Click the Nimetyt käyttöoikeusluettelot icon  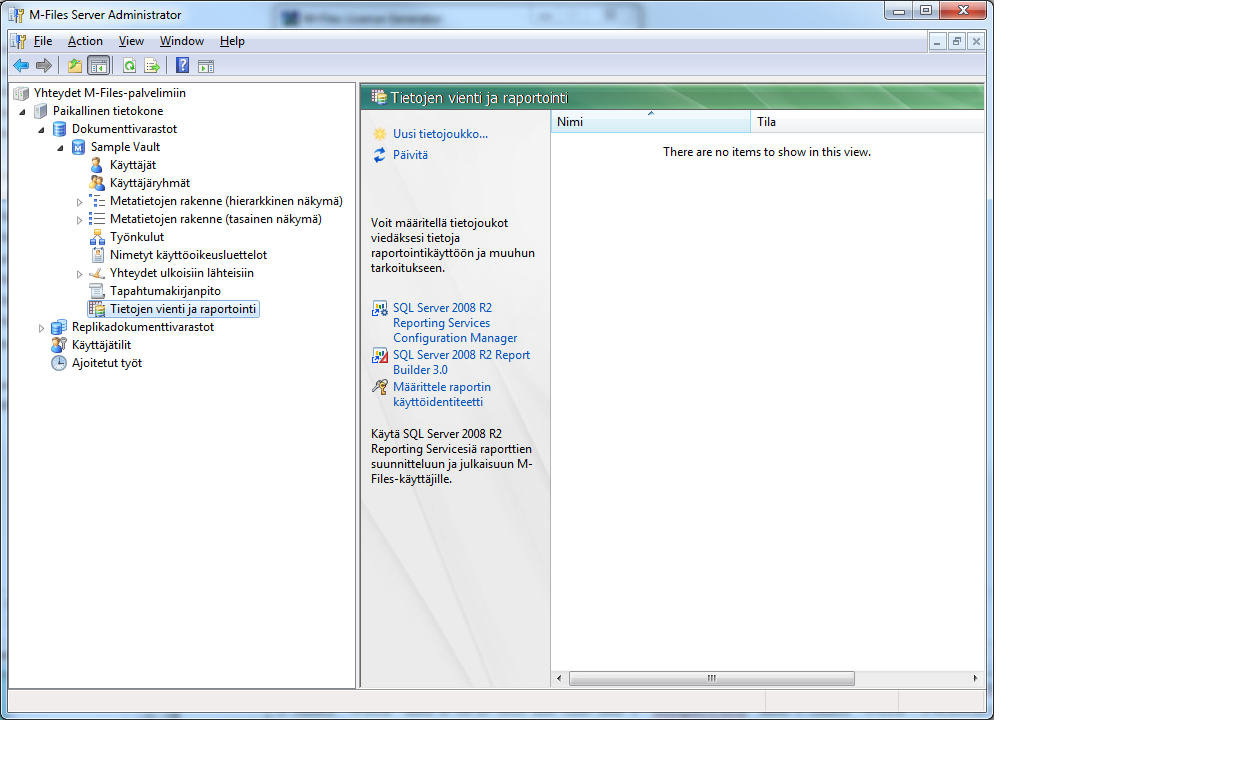pos(97,255)
